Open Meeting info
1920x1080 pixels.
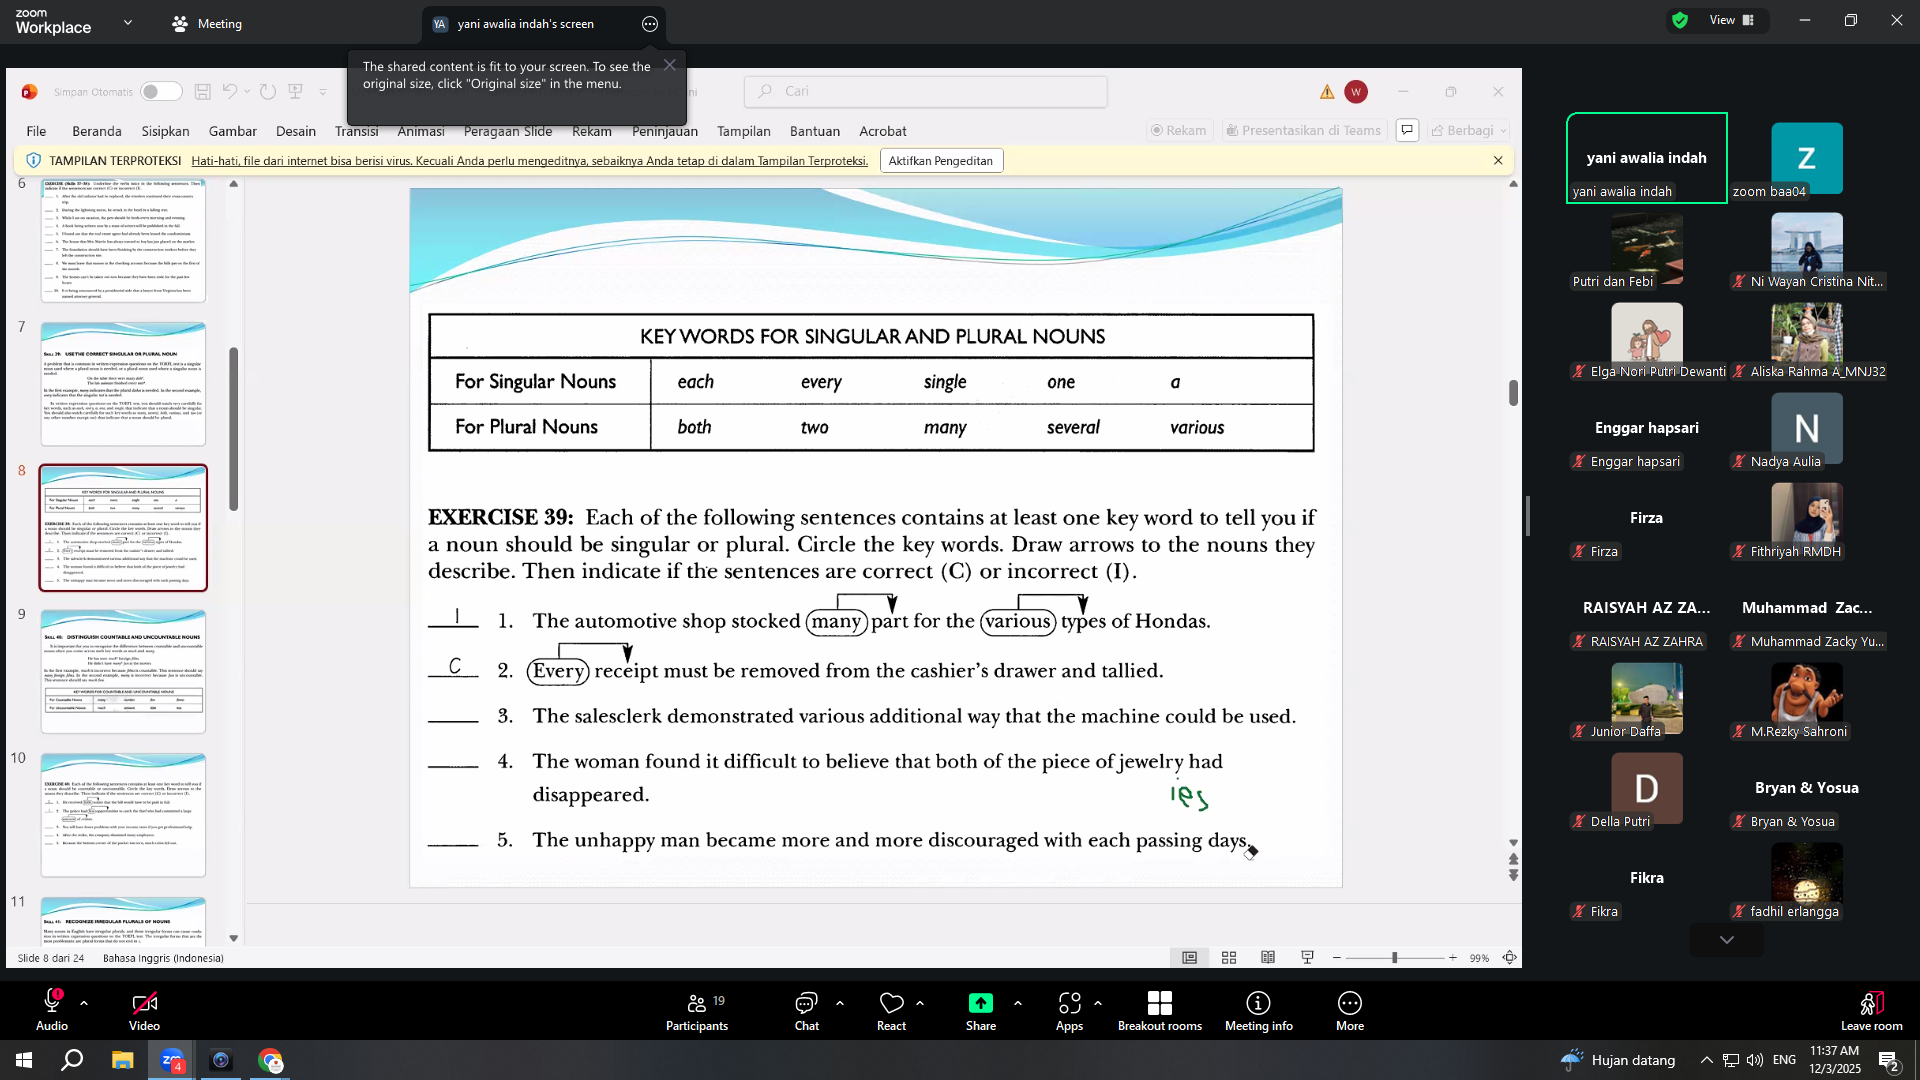pyautogui.click(x=1258, y=1010)
